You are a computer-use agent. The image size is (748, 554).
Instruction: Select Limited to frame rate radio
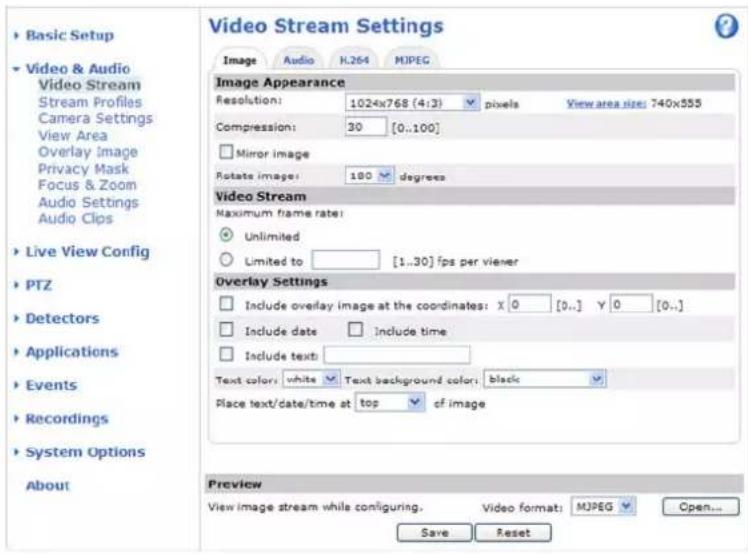[226, 260]
